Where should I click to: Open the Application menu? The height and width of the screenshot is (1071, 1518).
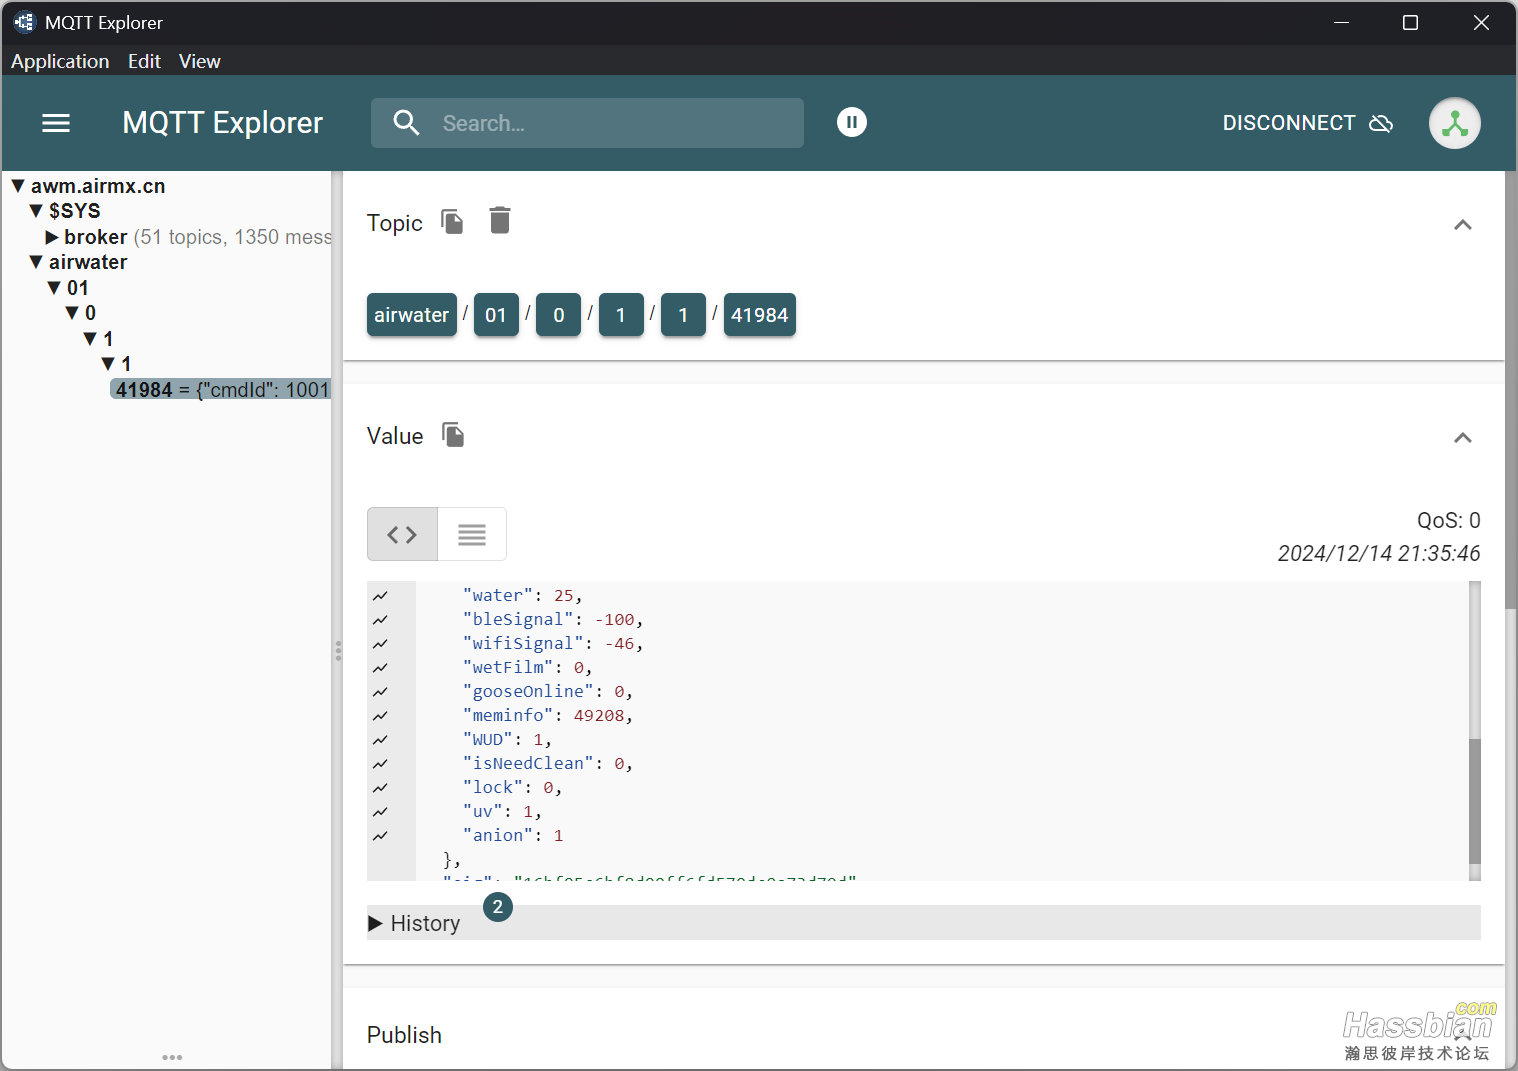click(60, 61)
